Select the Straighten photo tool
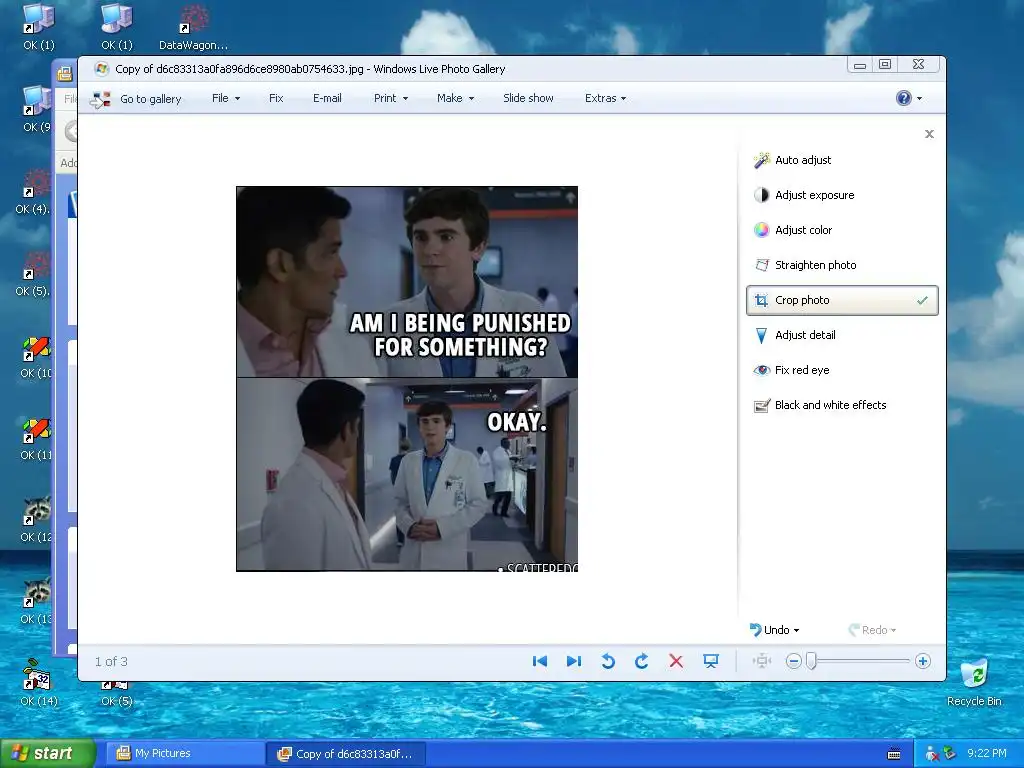 [805, 265]
